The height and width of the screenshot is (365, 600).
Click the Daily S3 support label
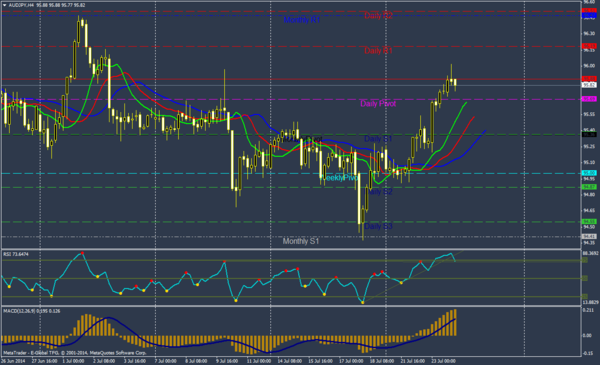(378, 226)
